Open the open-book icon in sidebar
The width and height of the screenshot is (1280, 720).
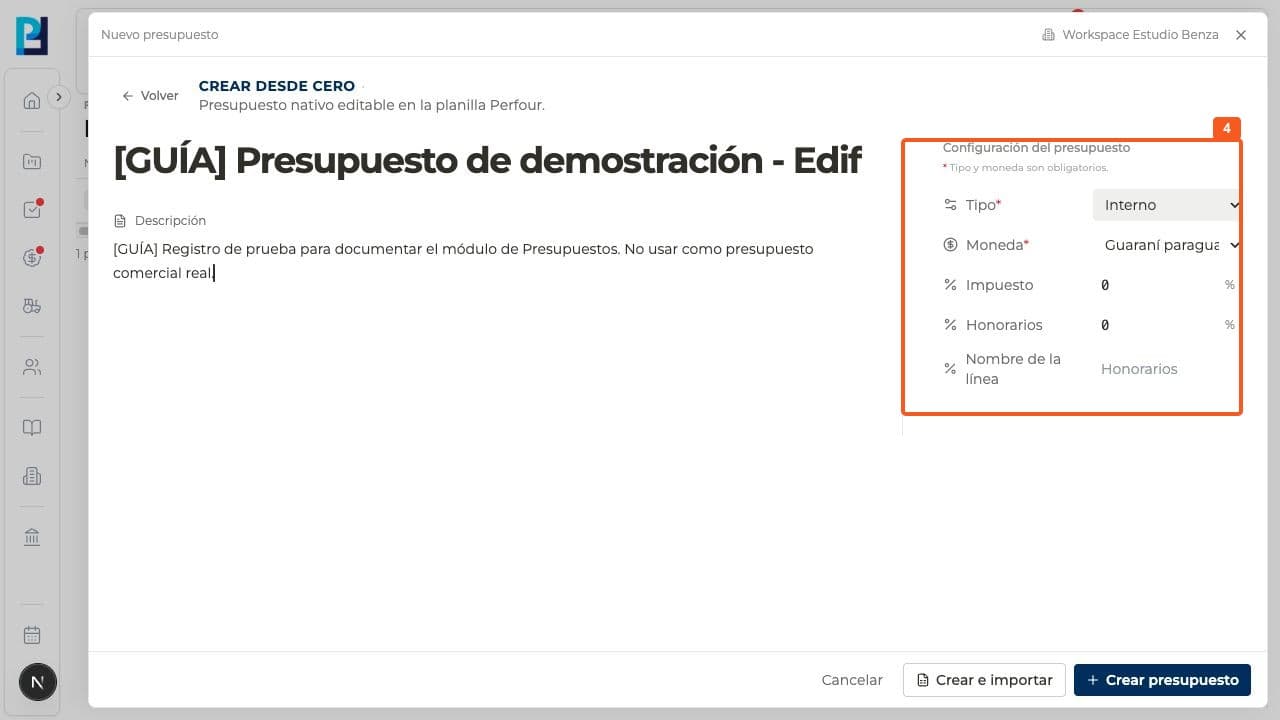tap(32, 428)
